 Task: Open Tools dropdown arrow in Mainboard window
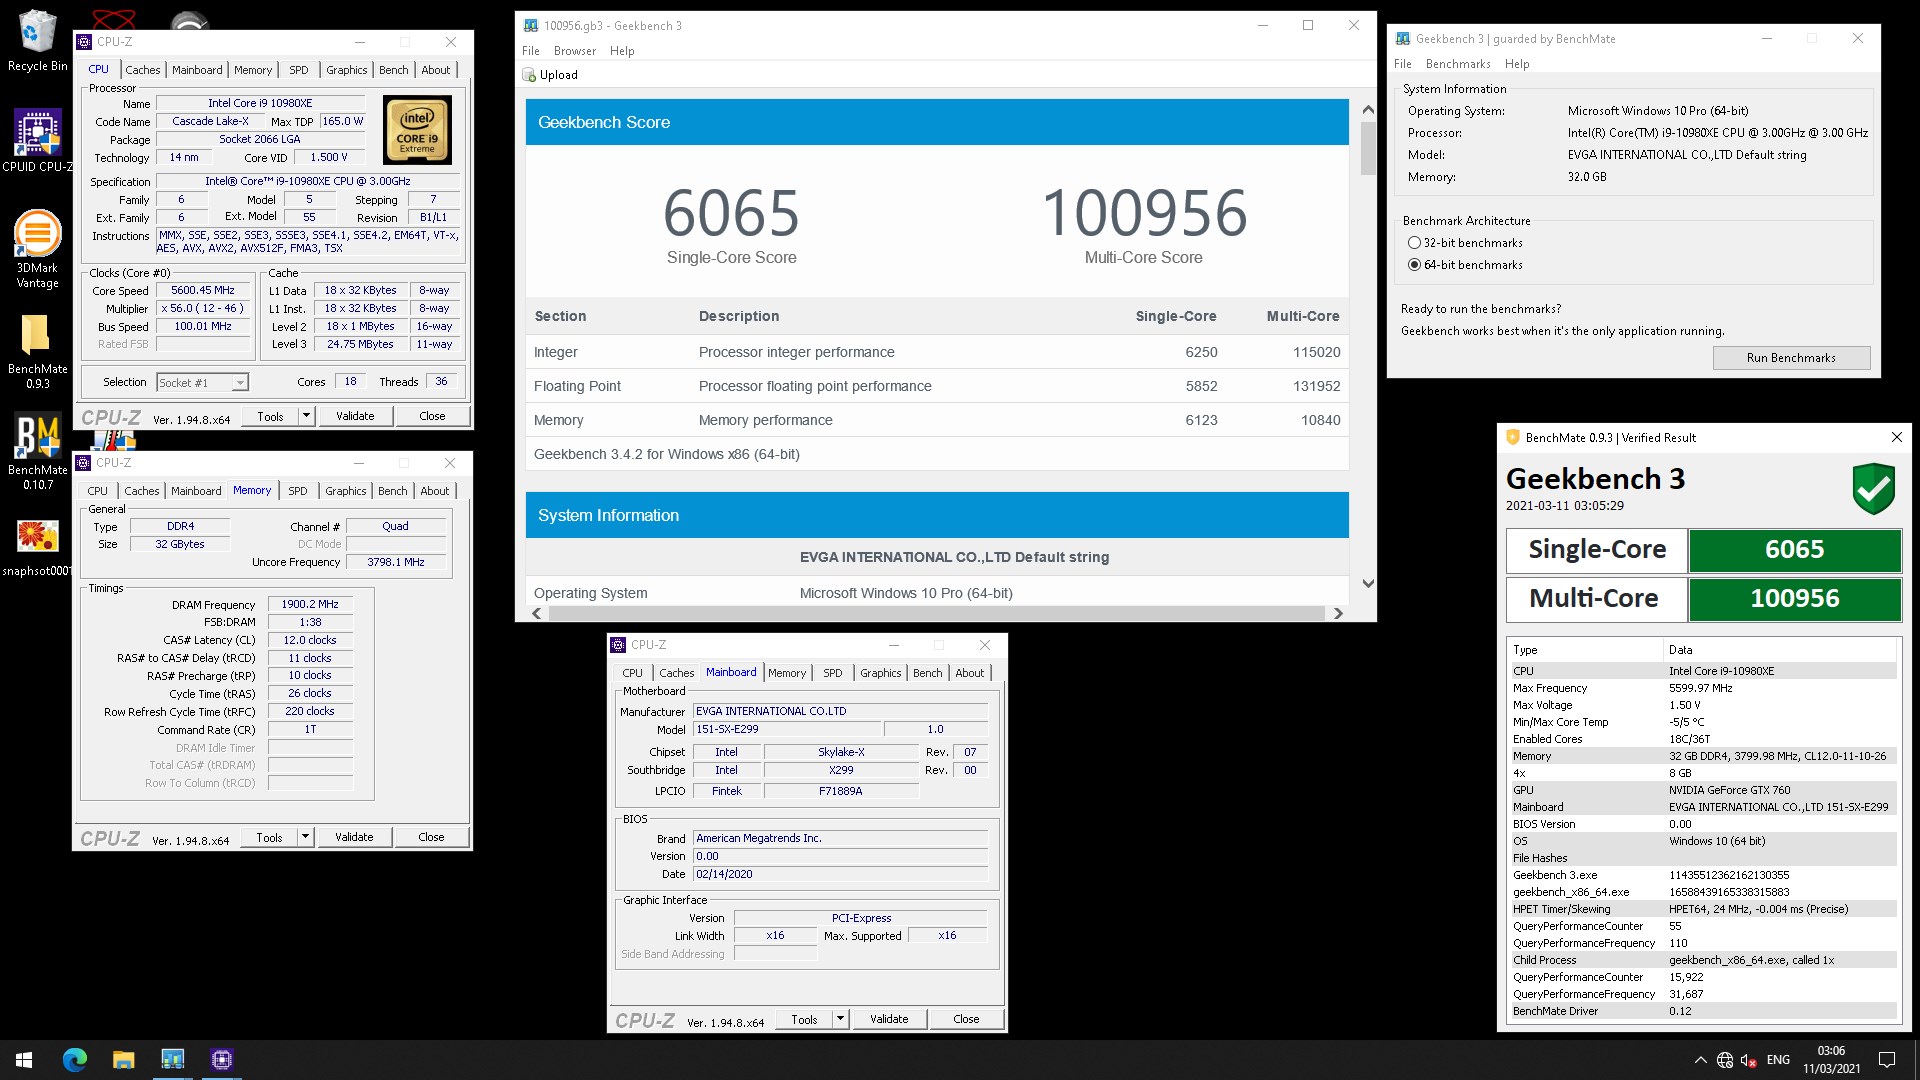(840, 1019)
